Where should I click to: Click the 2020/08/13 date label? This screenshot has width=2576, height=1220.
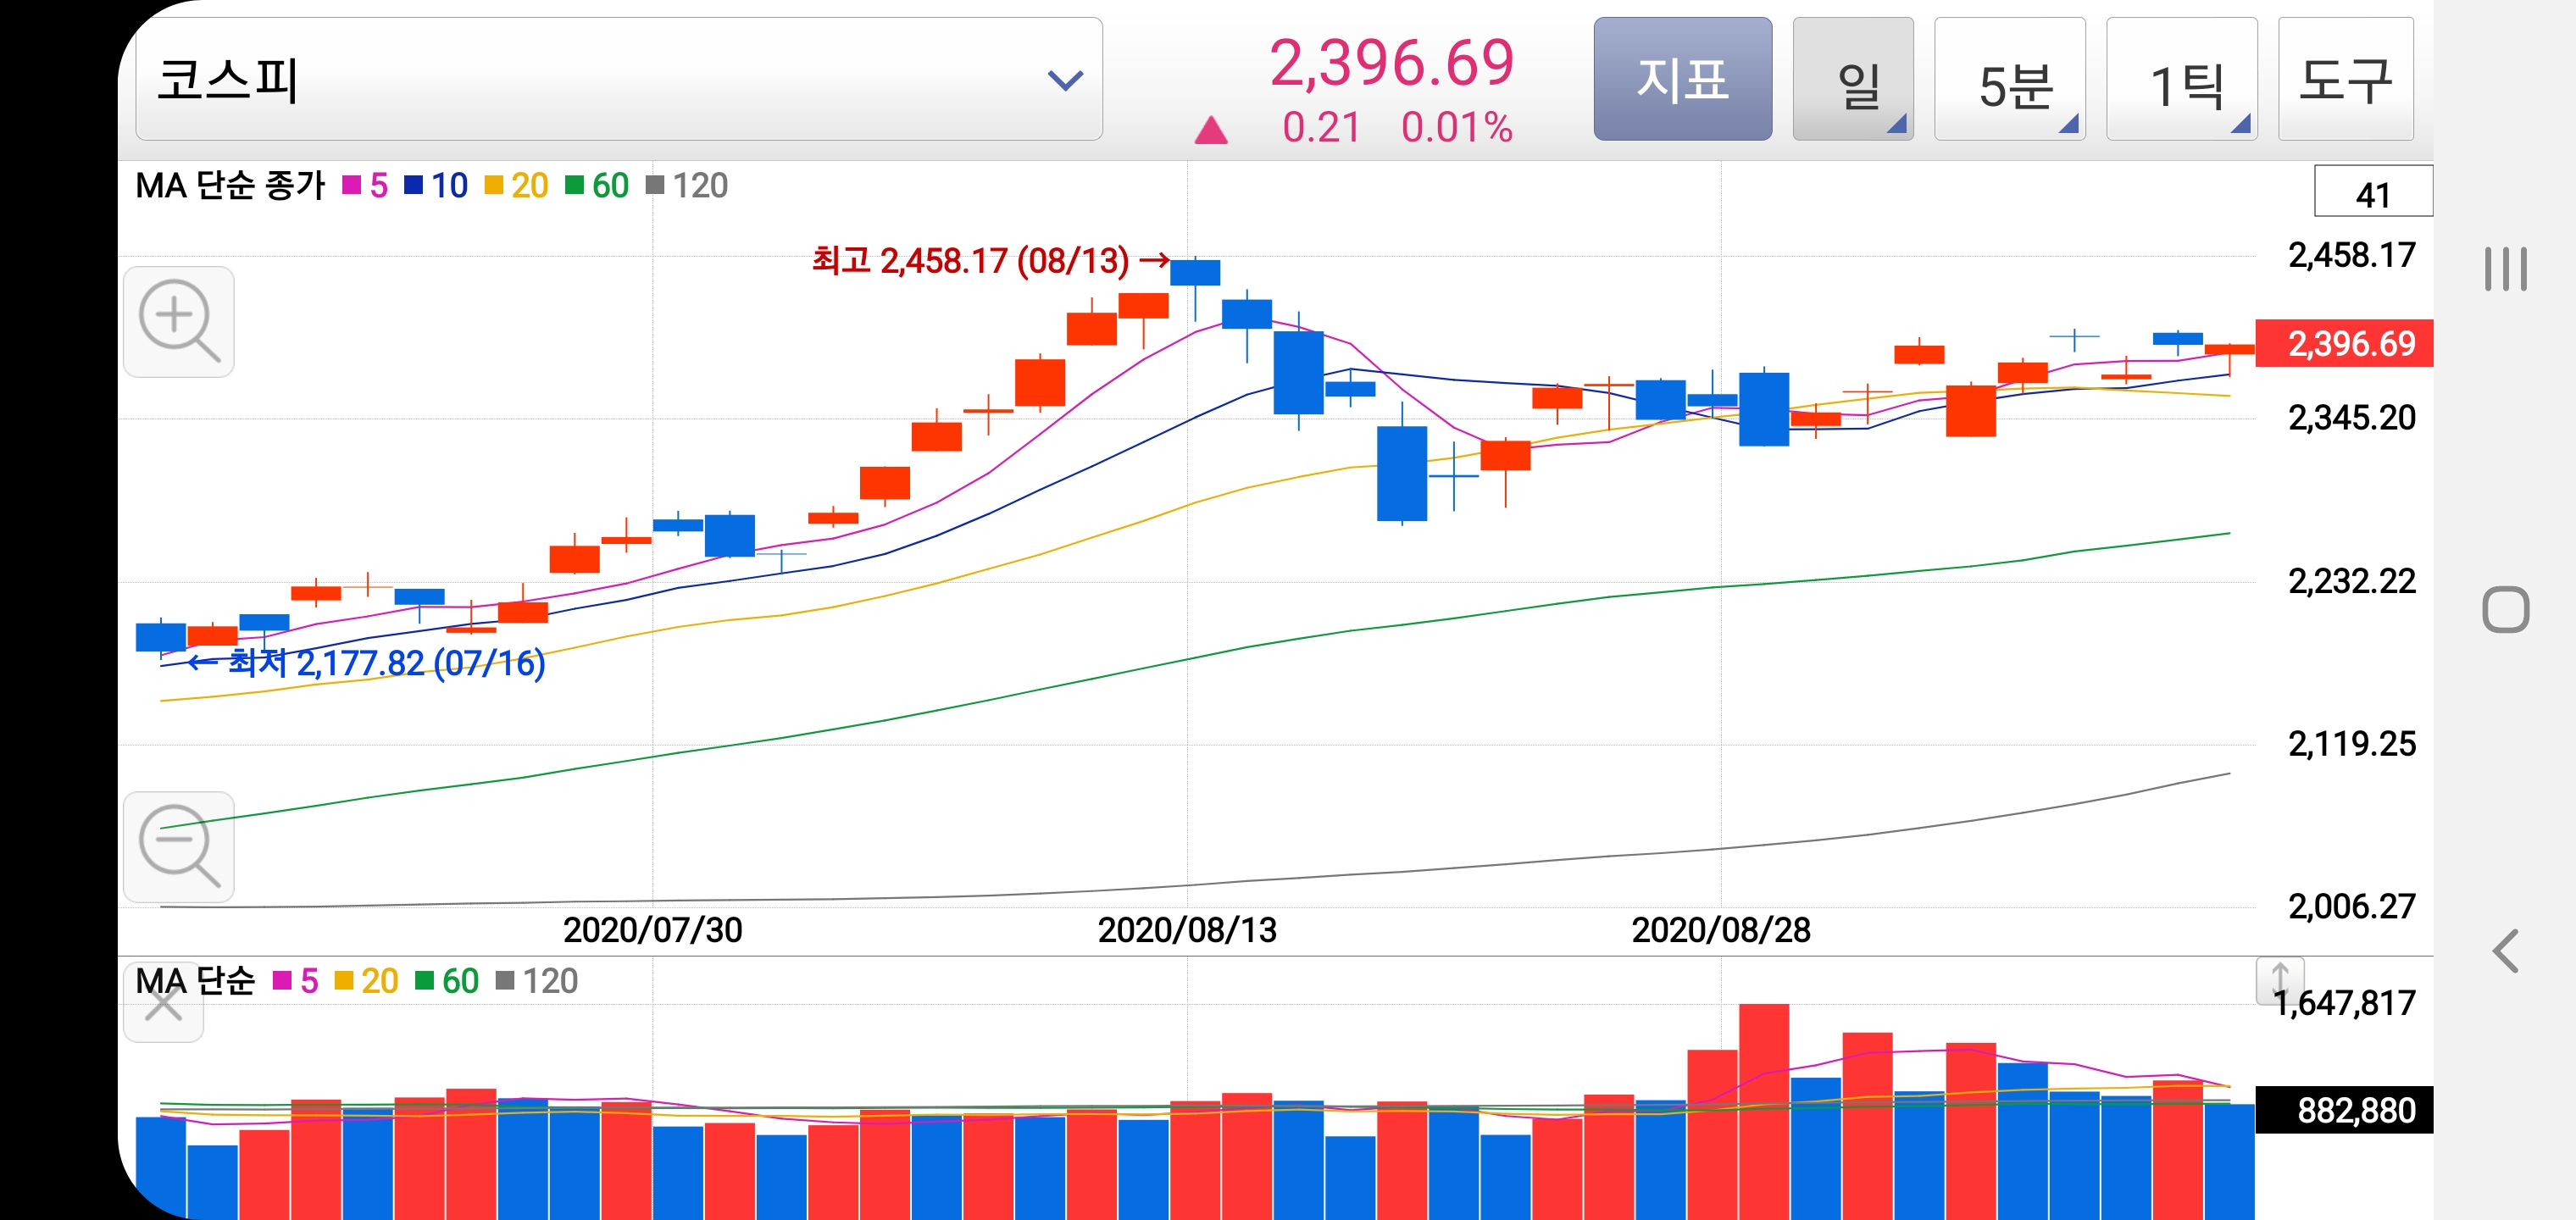1187,930
